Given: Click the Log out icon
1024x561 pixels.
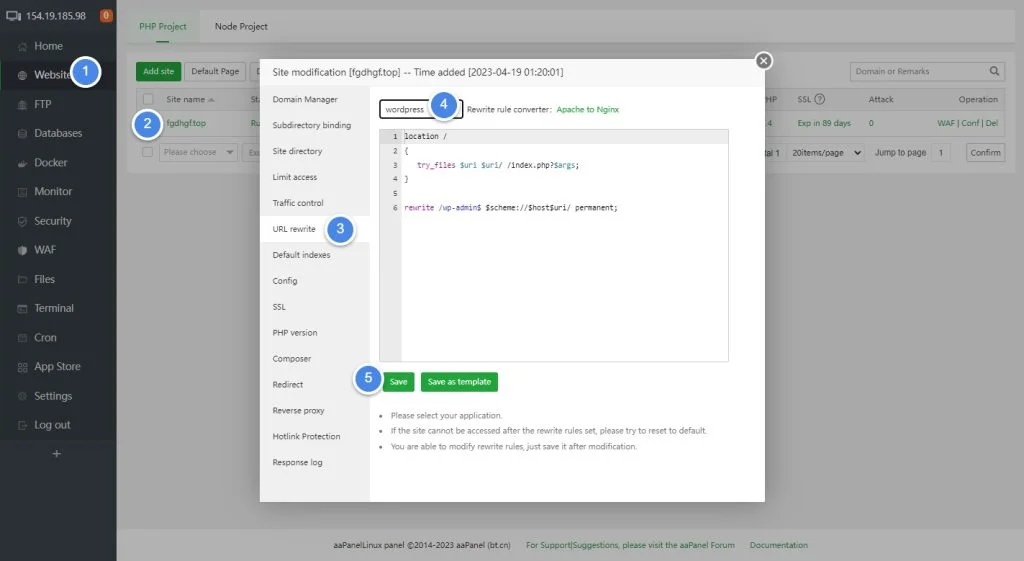Looking at the screenshot, I should pyautogui.click(x=22, y=425).
